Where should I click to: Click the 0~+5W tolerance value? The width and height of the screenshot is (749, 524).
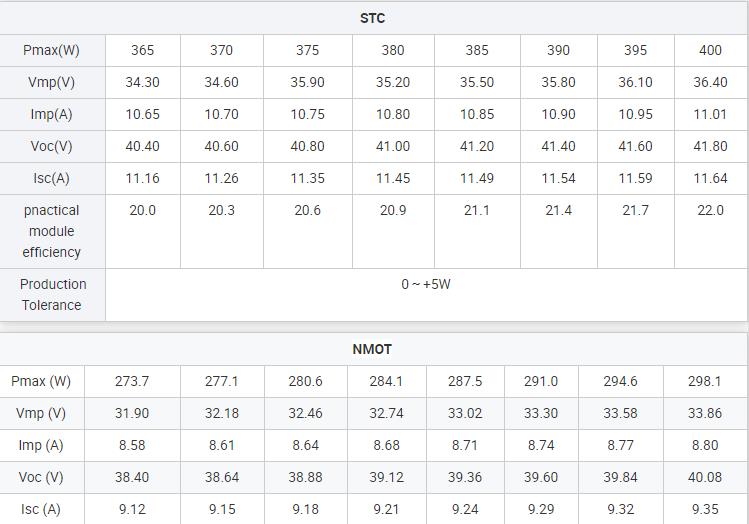[x=426, y=284]
